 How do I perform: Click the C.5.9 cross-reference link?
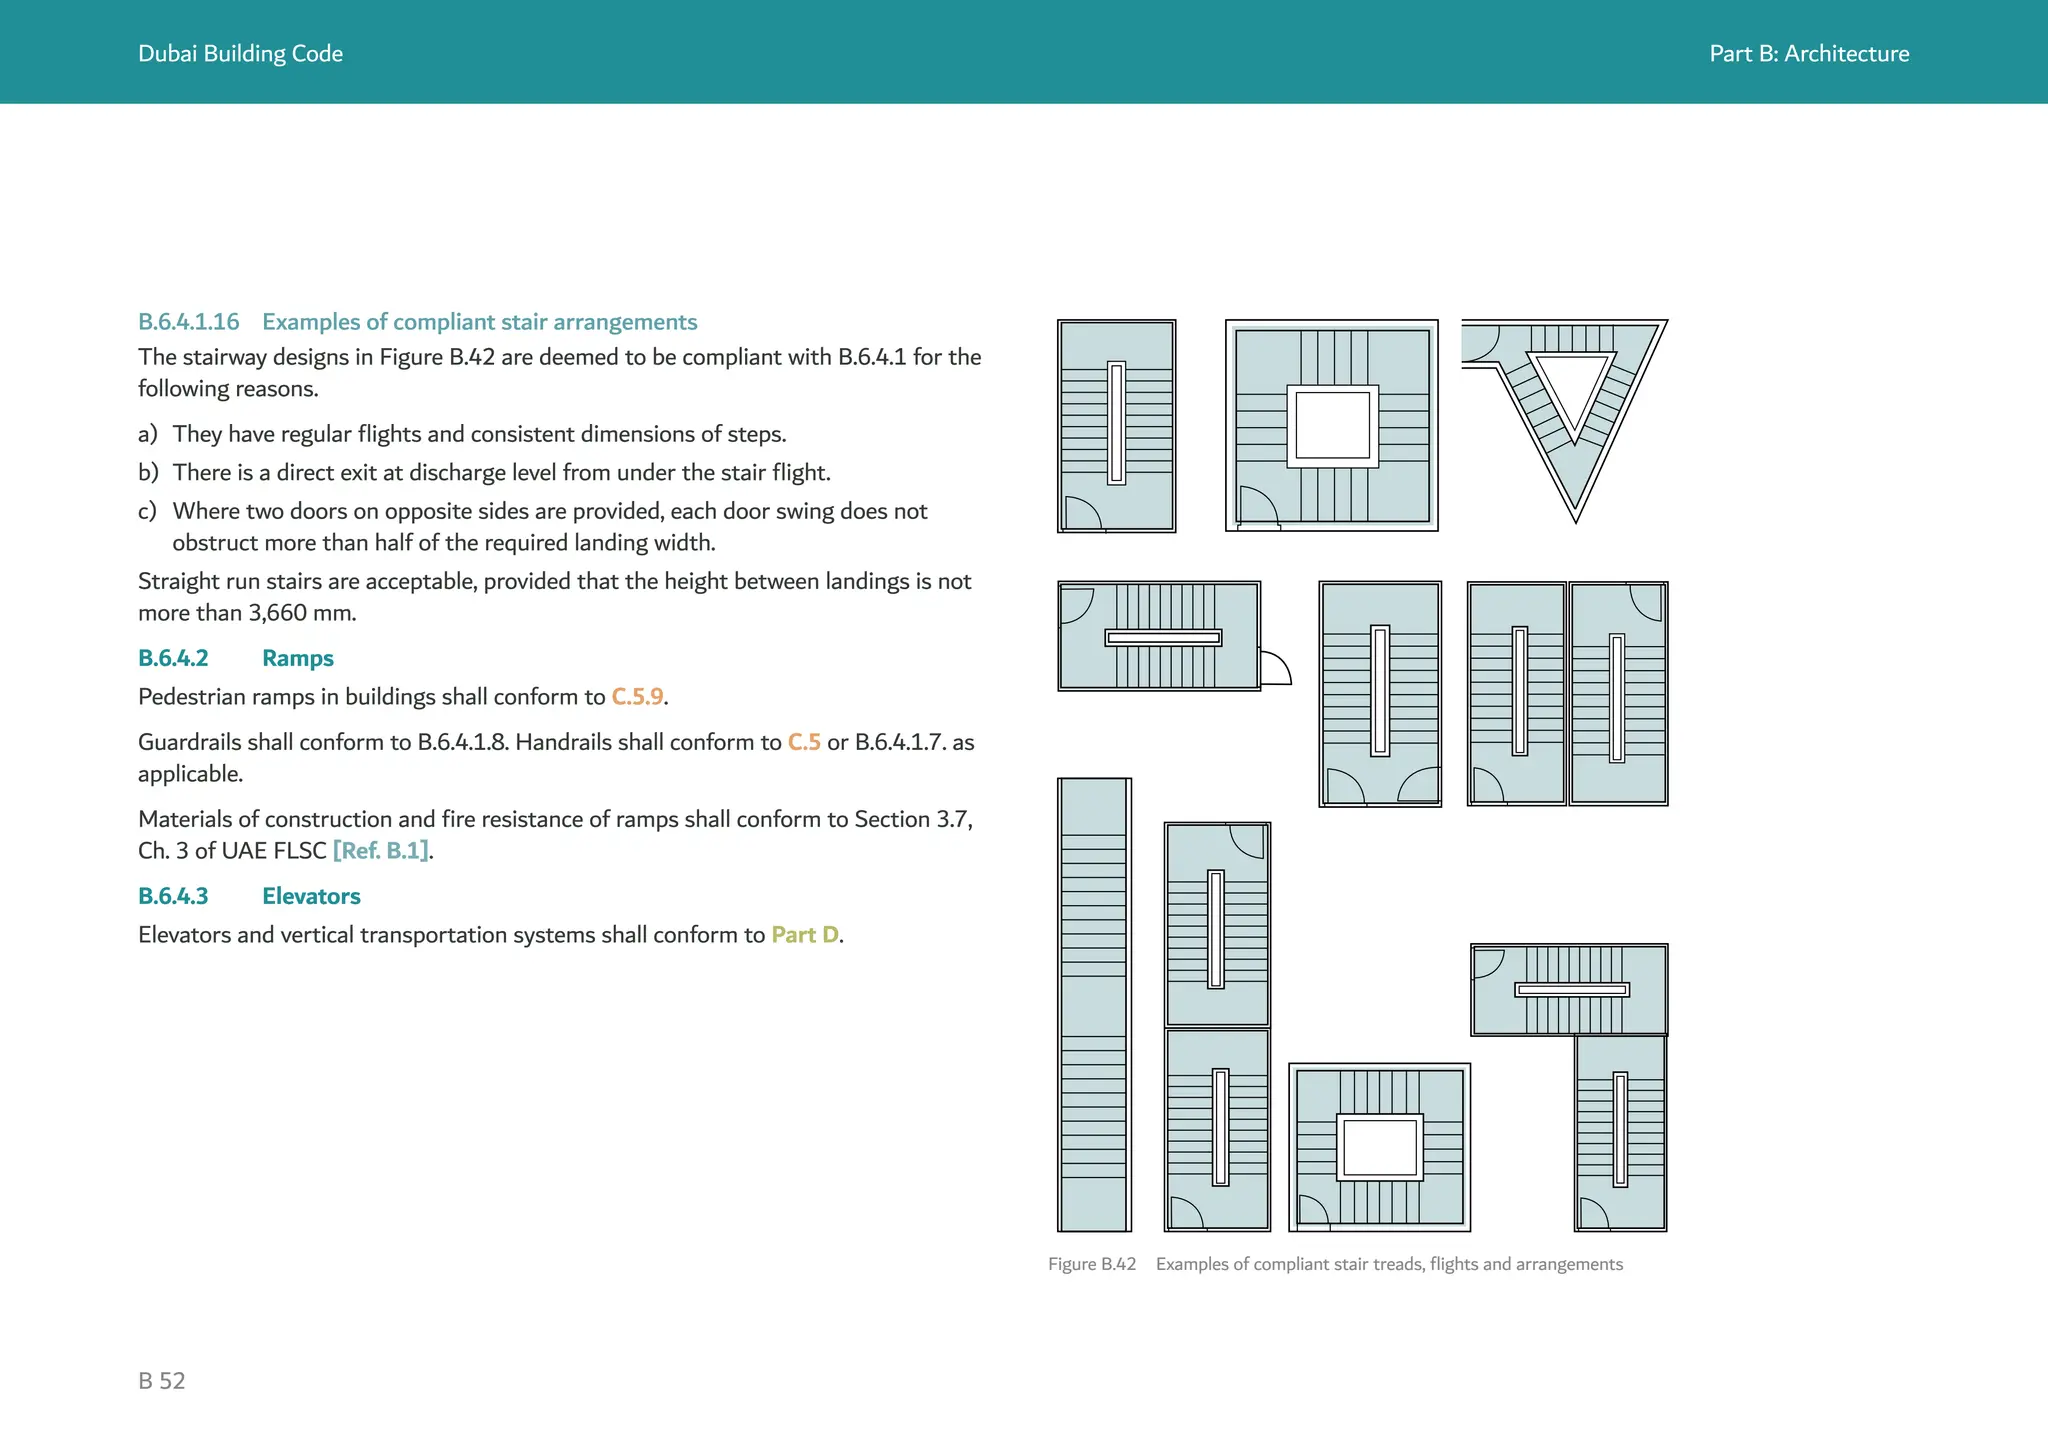(x=638, y=697)
